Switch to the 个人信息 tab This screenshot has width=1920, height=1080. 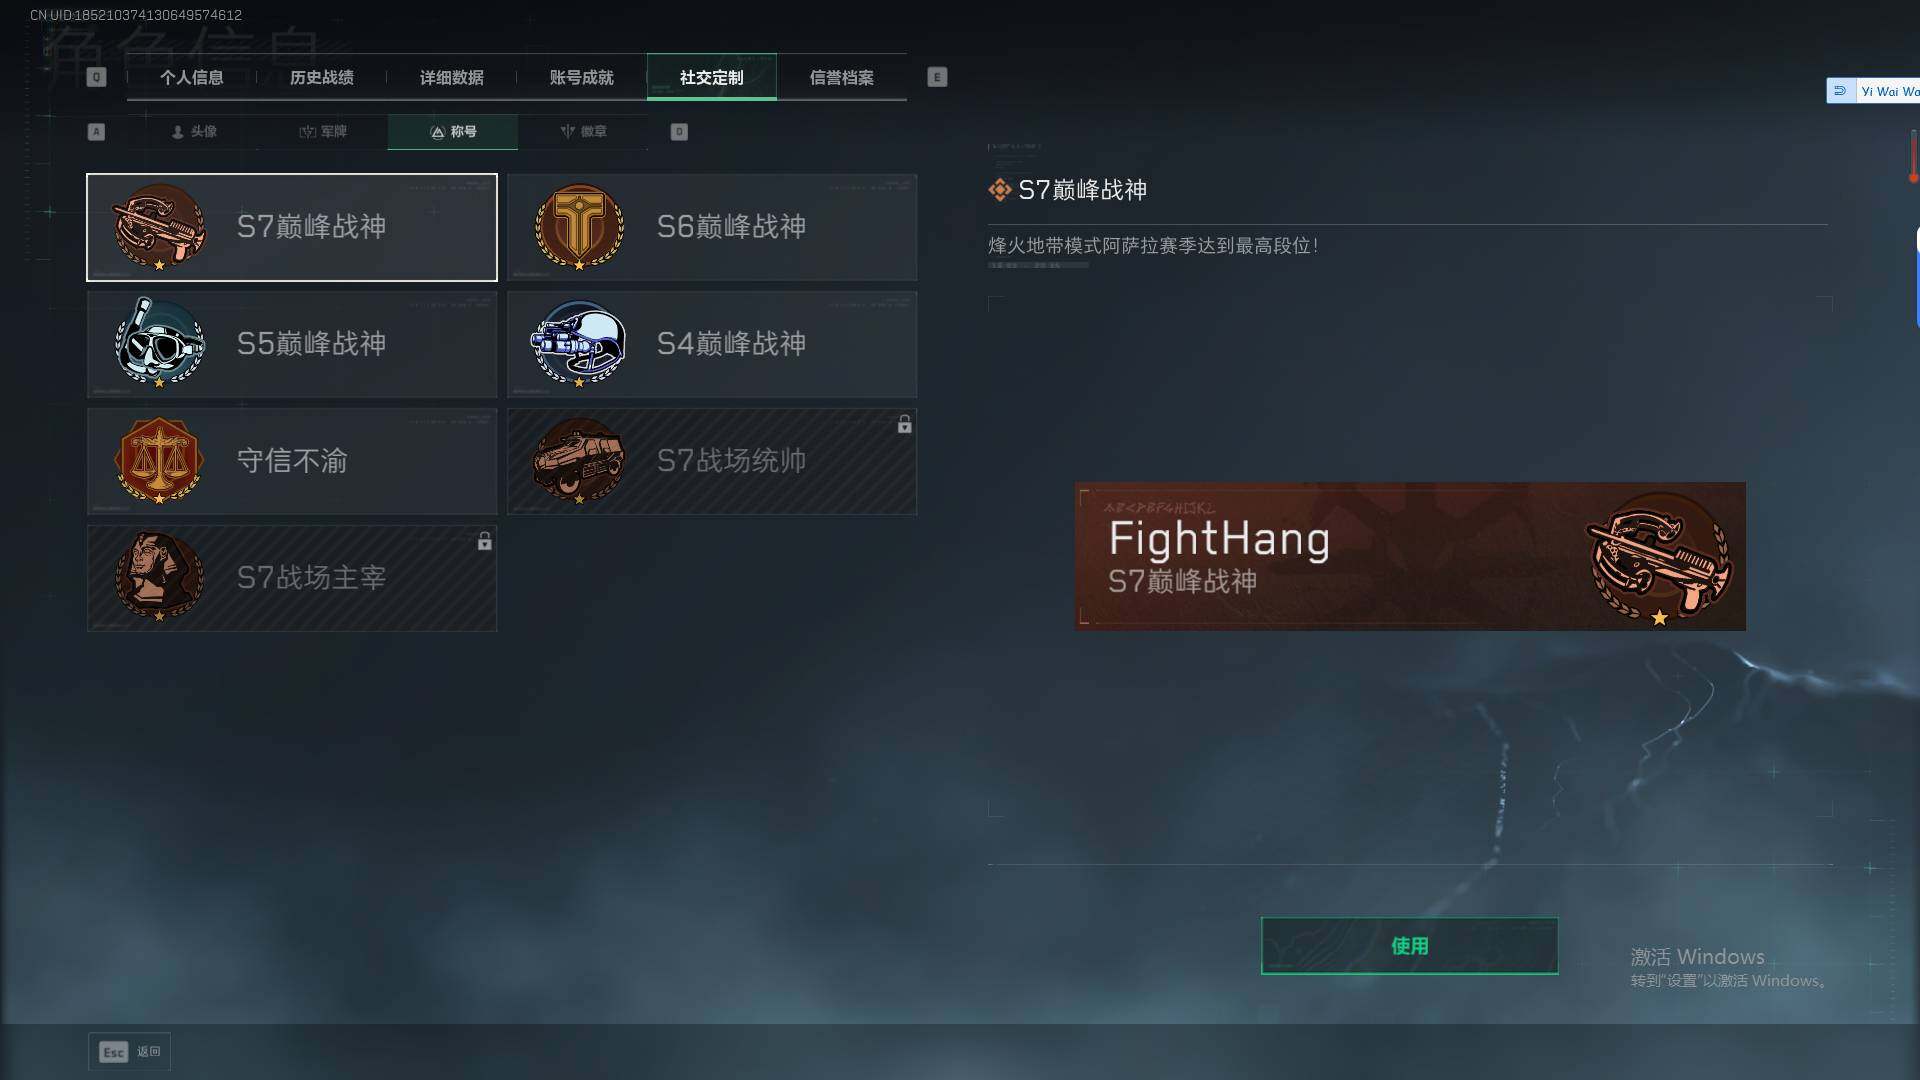[x=192, y=77]
